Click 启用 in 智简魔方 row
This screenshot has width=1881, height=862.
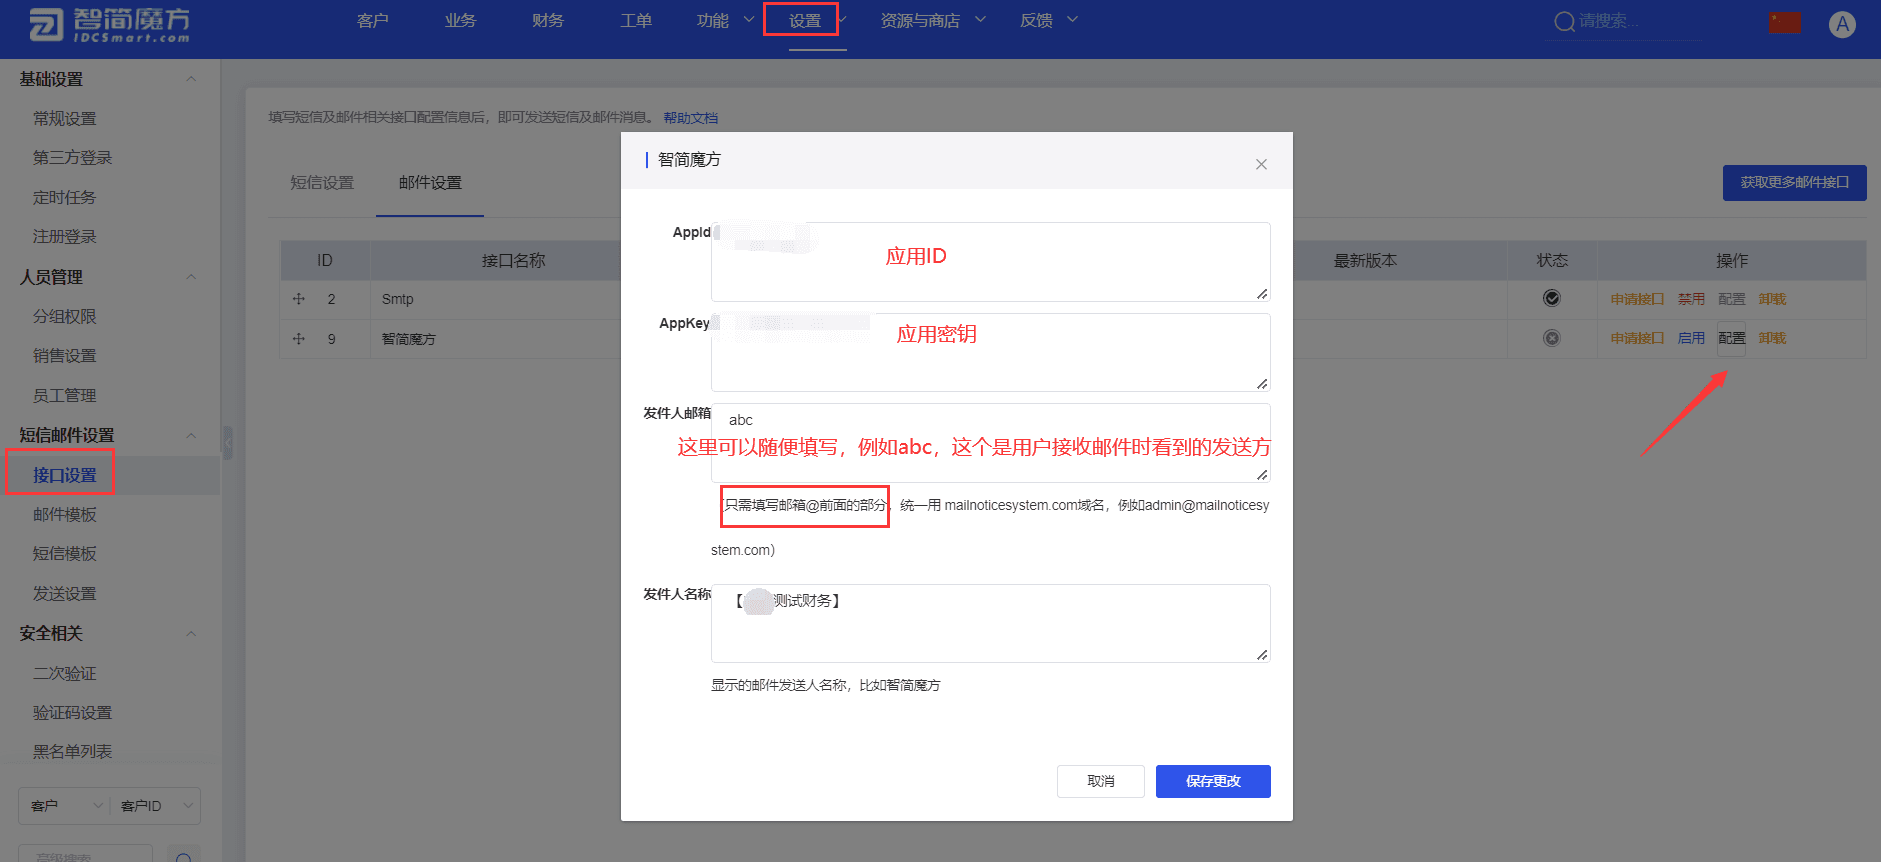point(1691,338)
